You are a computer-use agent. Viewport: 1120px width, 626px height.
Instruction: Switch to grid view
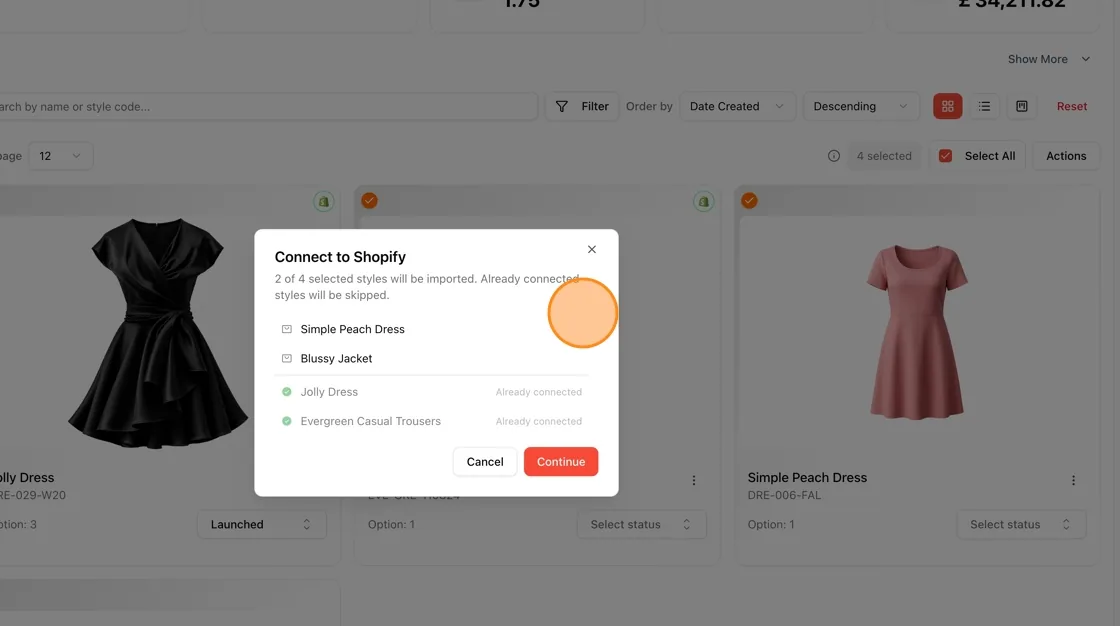coord(948,106)
